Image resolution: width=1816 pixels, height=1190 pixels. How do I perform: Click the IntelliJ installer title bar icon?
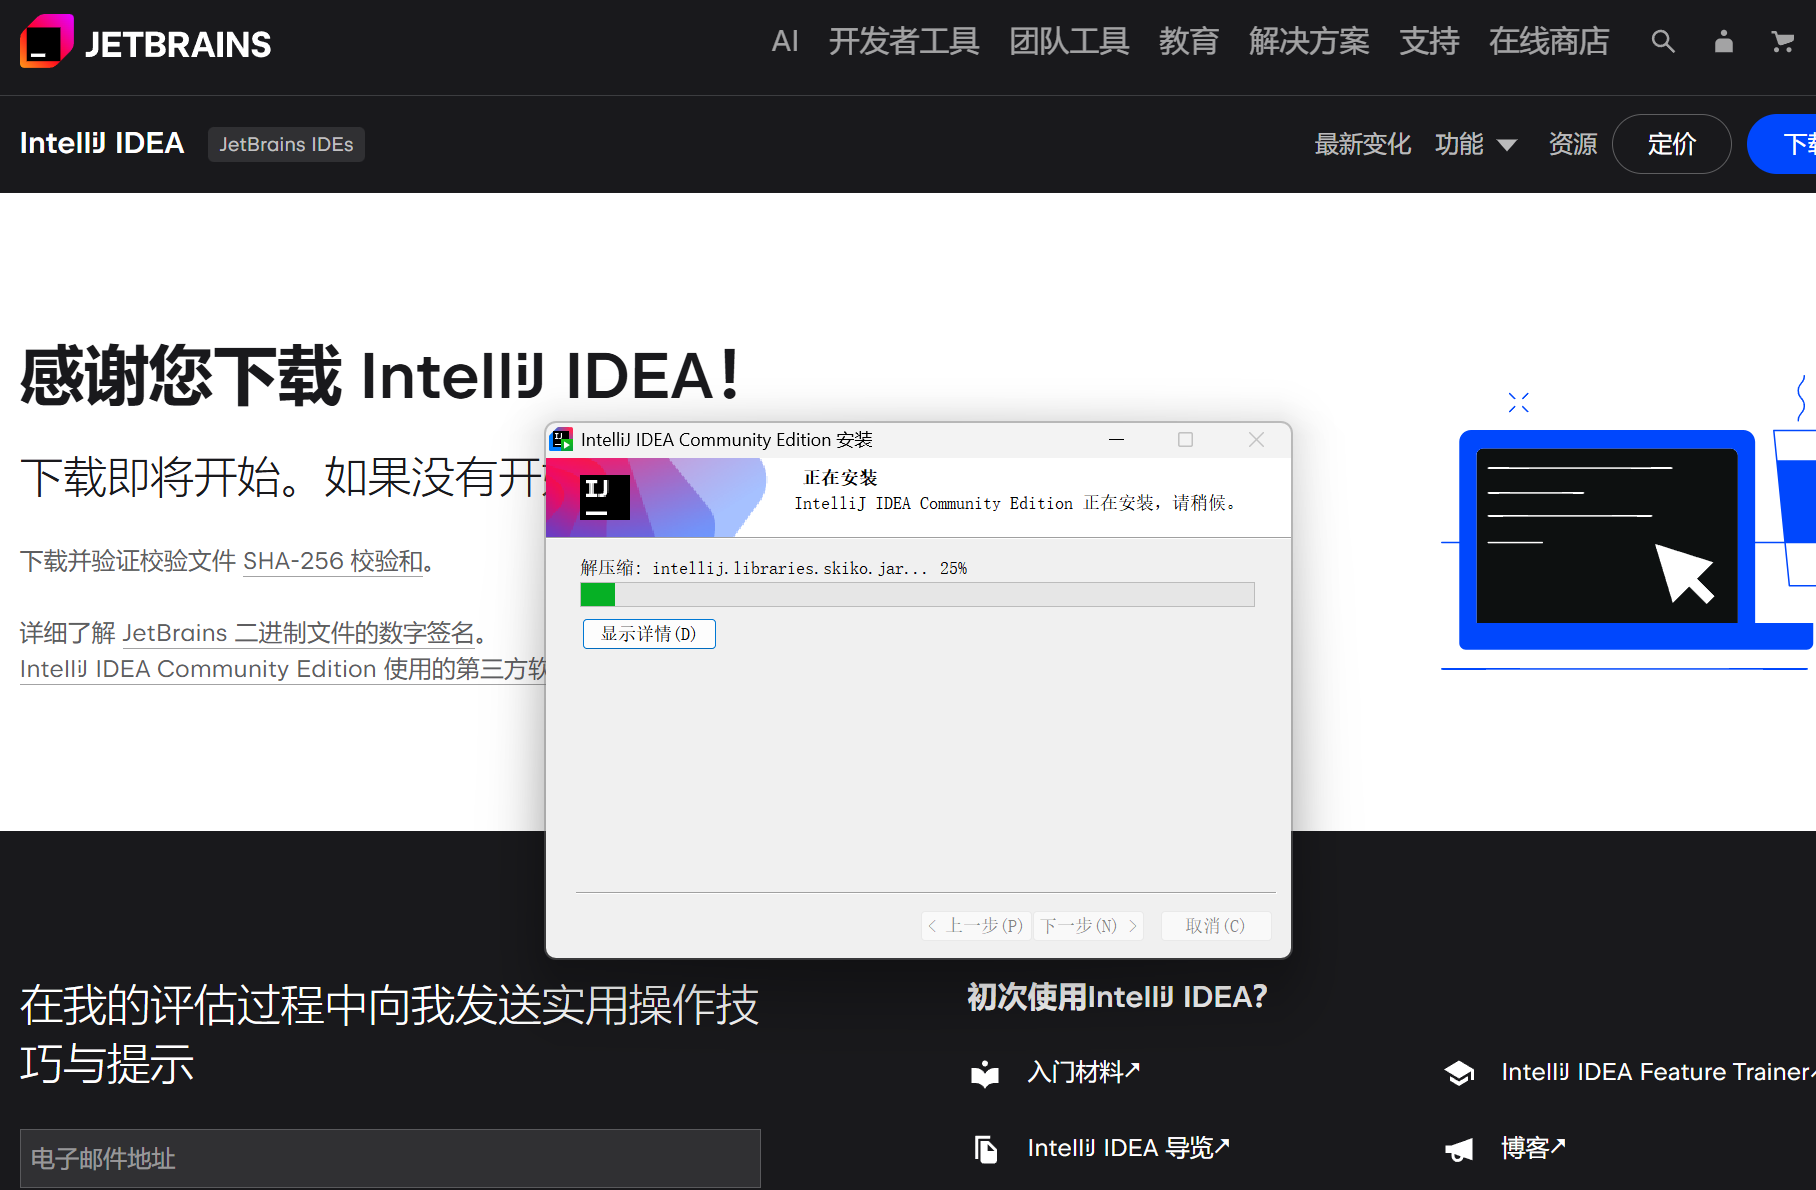coord(562,439)
